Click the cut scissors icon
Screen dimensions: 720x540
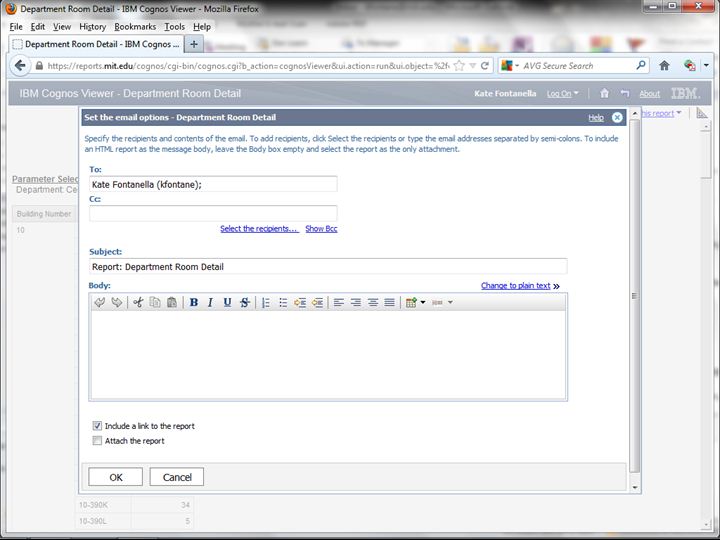138,302
